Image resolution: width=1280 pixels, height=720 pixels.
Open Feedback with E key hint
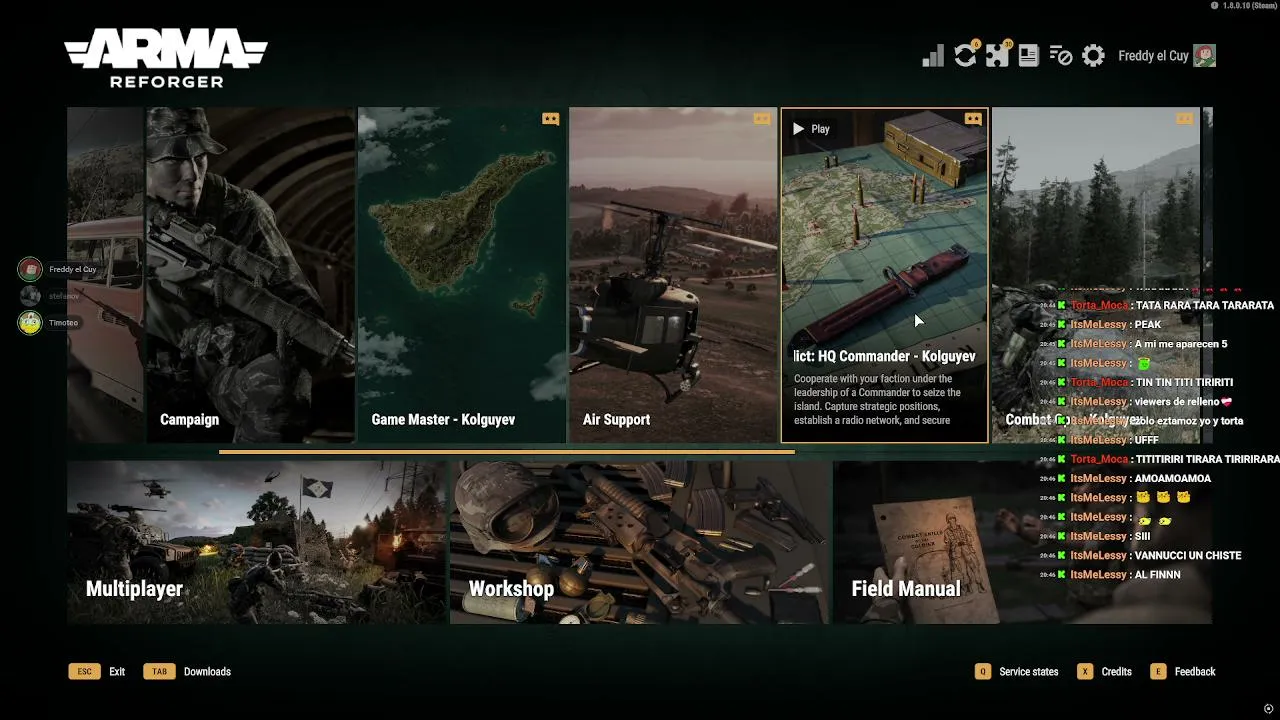1183,672
